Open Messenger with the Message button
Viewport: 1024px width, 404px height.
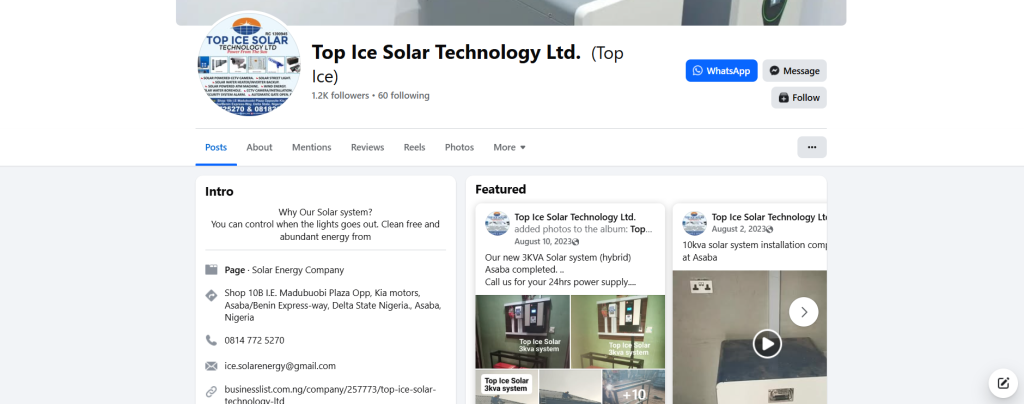pos(794,71)
